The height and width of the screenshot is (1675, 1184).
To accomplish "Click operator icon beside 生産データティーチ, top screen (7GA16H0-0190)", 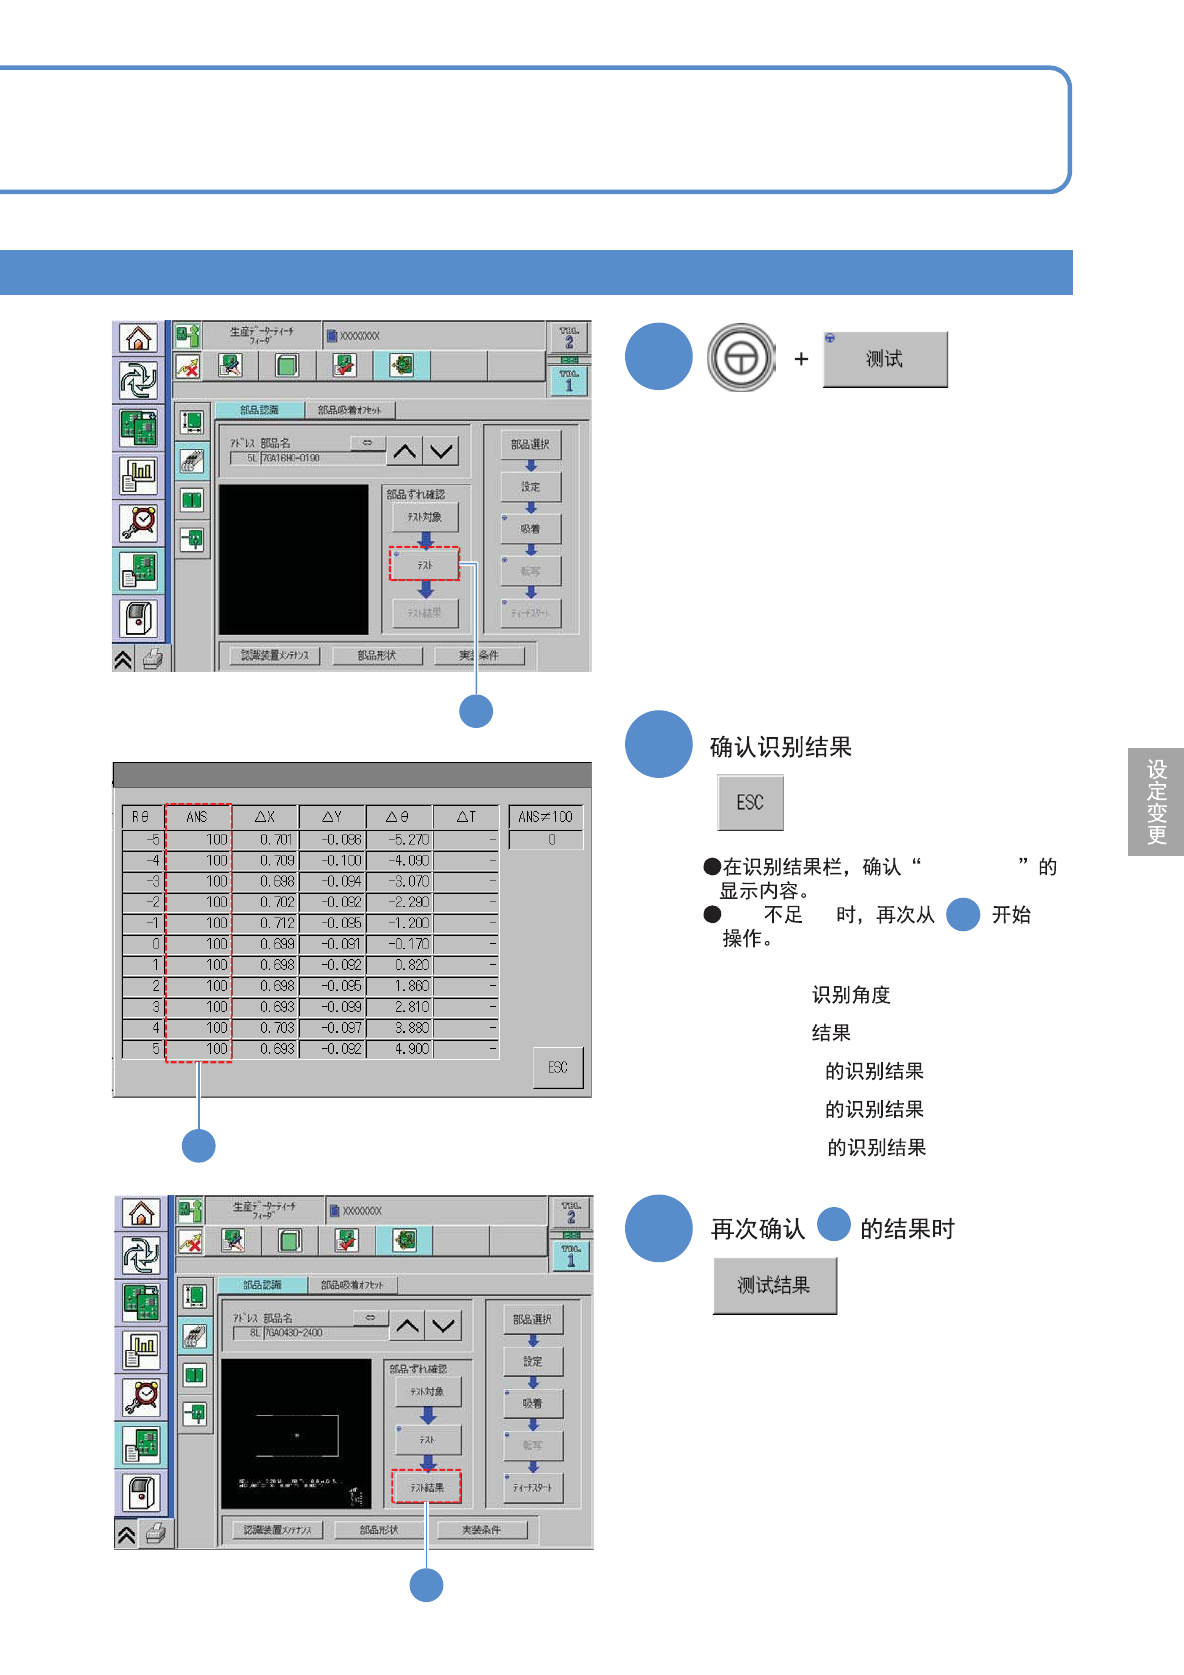I will pos(187,335).
